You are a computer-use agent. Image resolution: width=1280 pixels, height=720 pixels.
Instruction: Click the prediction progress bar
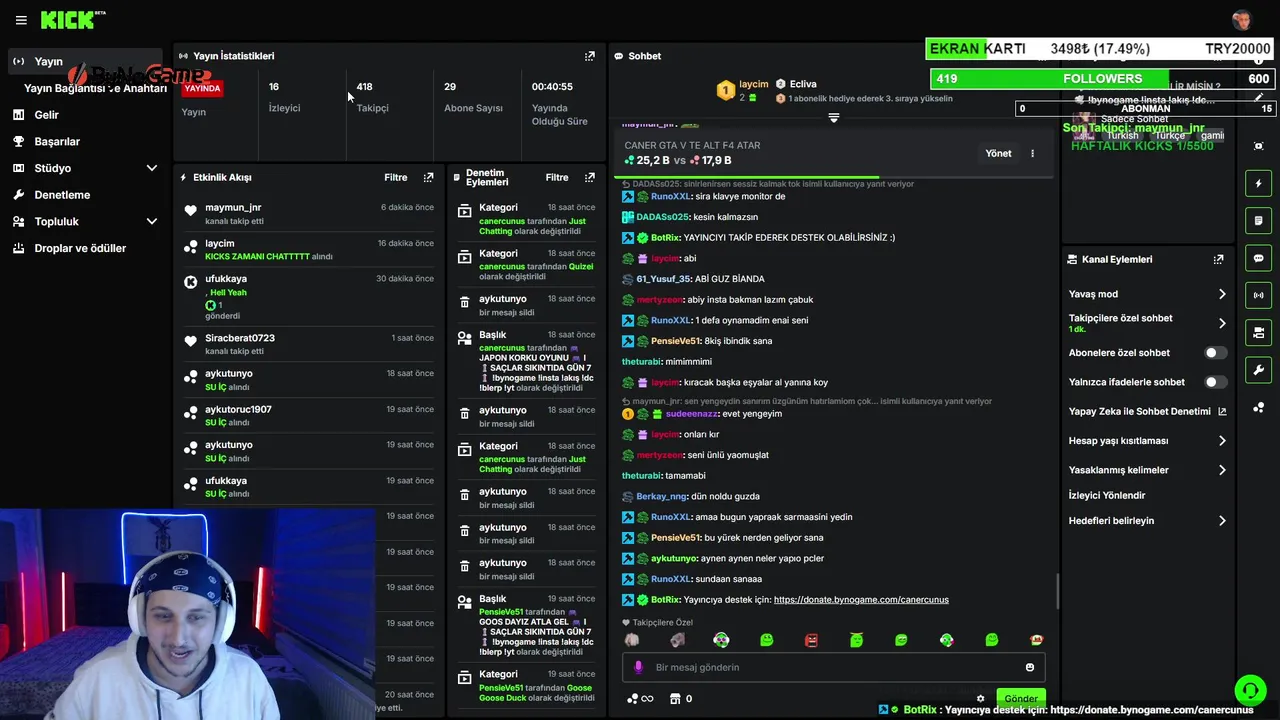[833, 177]
